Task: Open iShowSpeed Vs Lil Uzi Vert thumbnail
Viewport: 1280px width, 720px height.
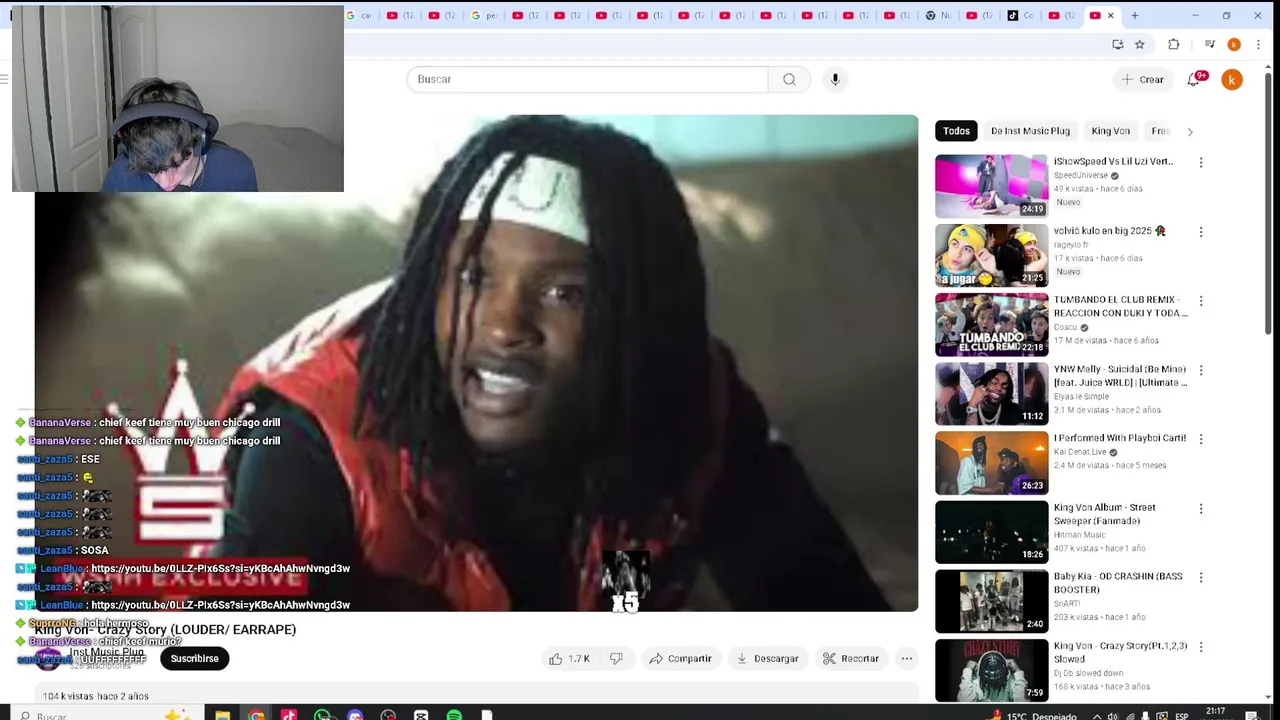Action: [991, 185]
